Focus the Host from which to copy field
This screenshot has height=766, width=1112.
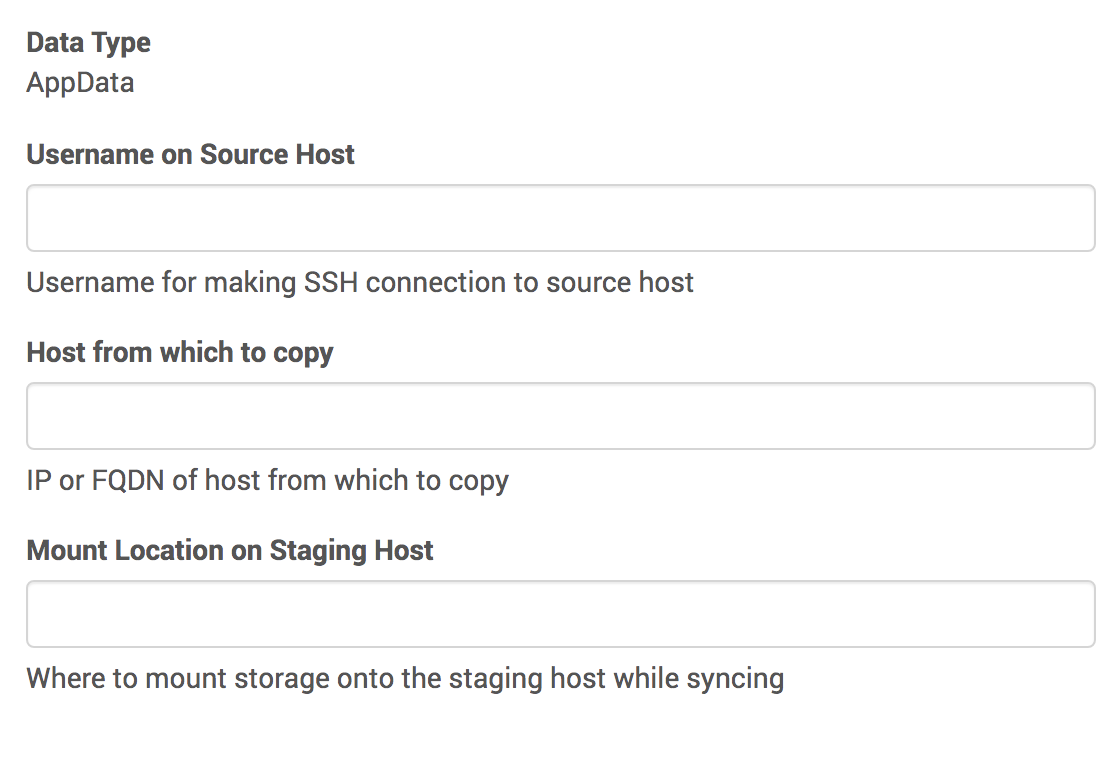pos(560,416)
